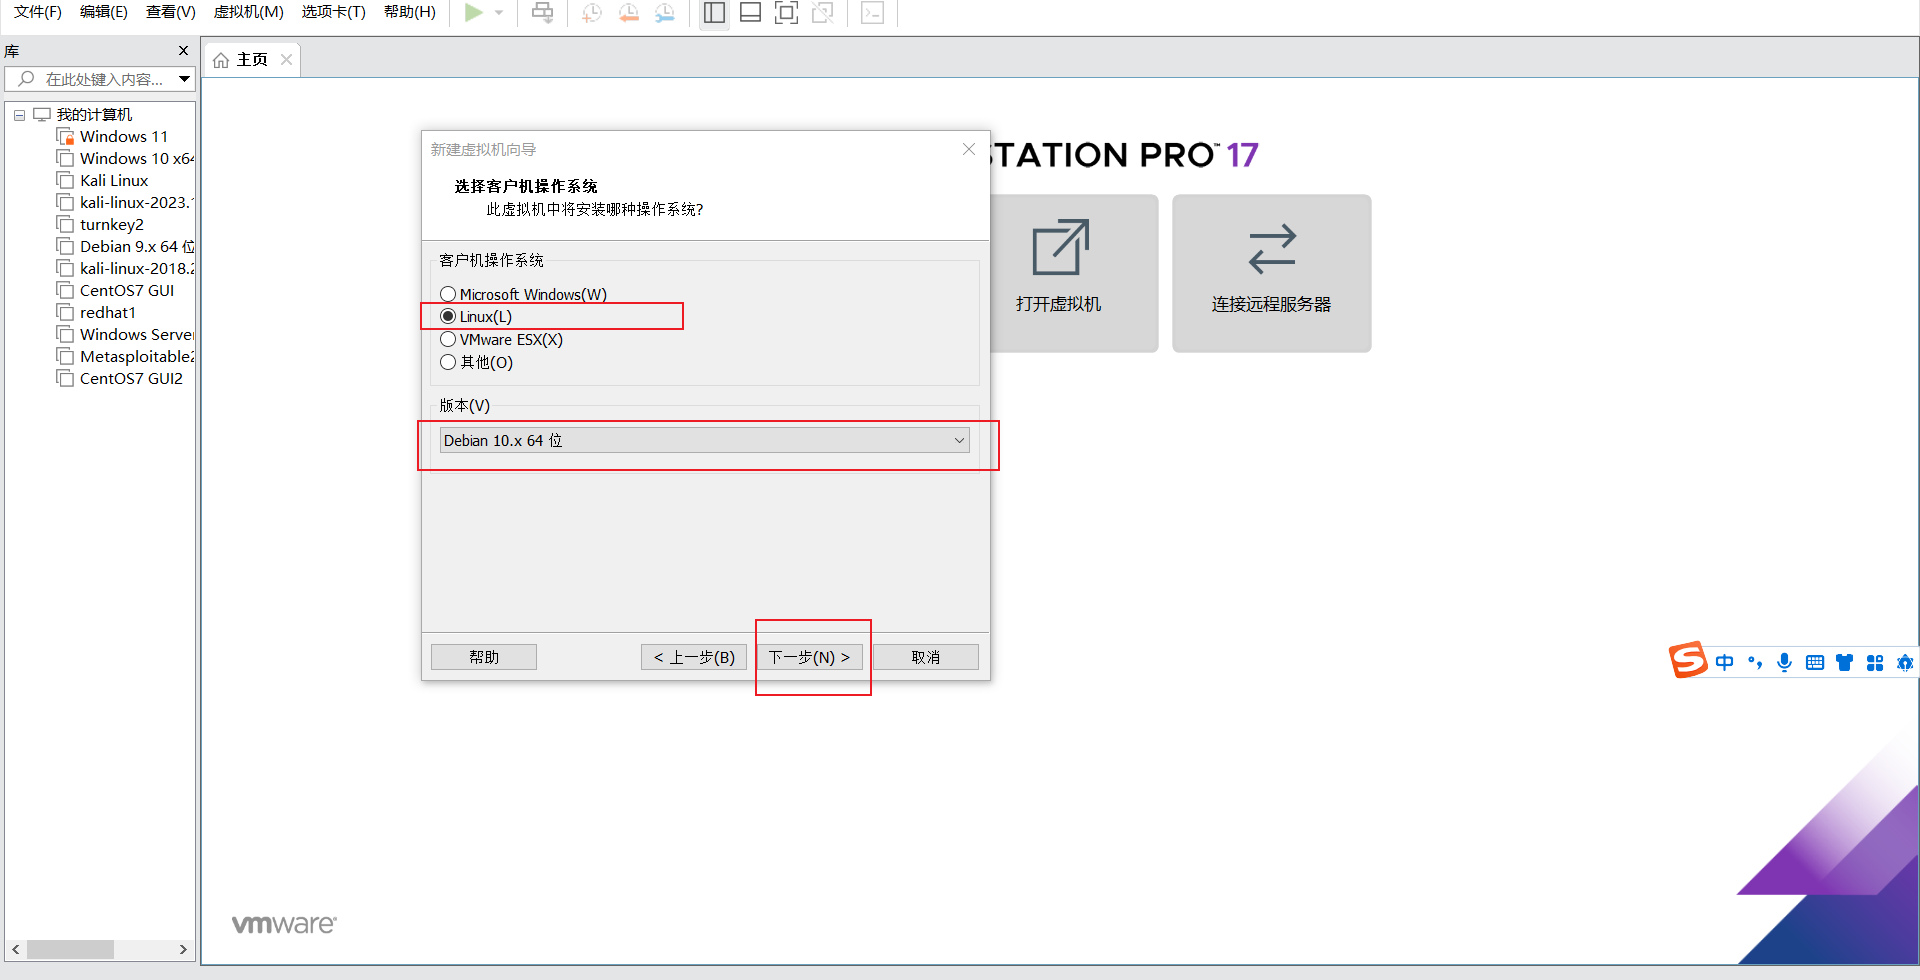
Task: Select Debian 9.x 64 VM in library
Action: [x=125, y=247]
